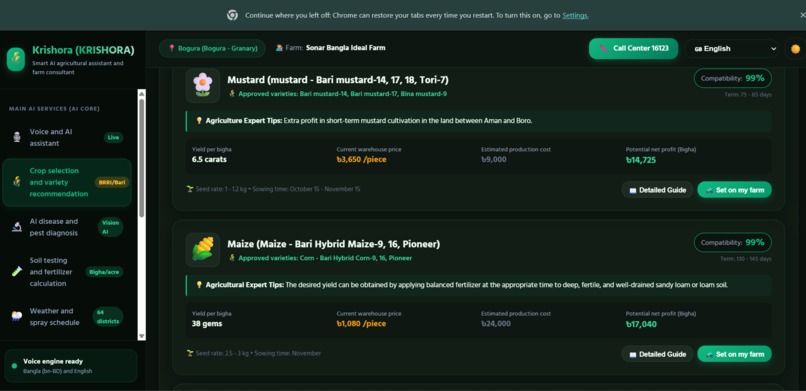Follow the Settings link in Chrome banner
This screenshot has height=391, width=806.
pyautogui.click(x=575, y=15)
